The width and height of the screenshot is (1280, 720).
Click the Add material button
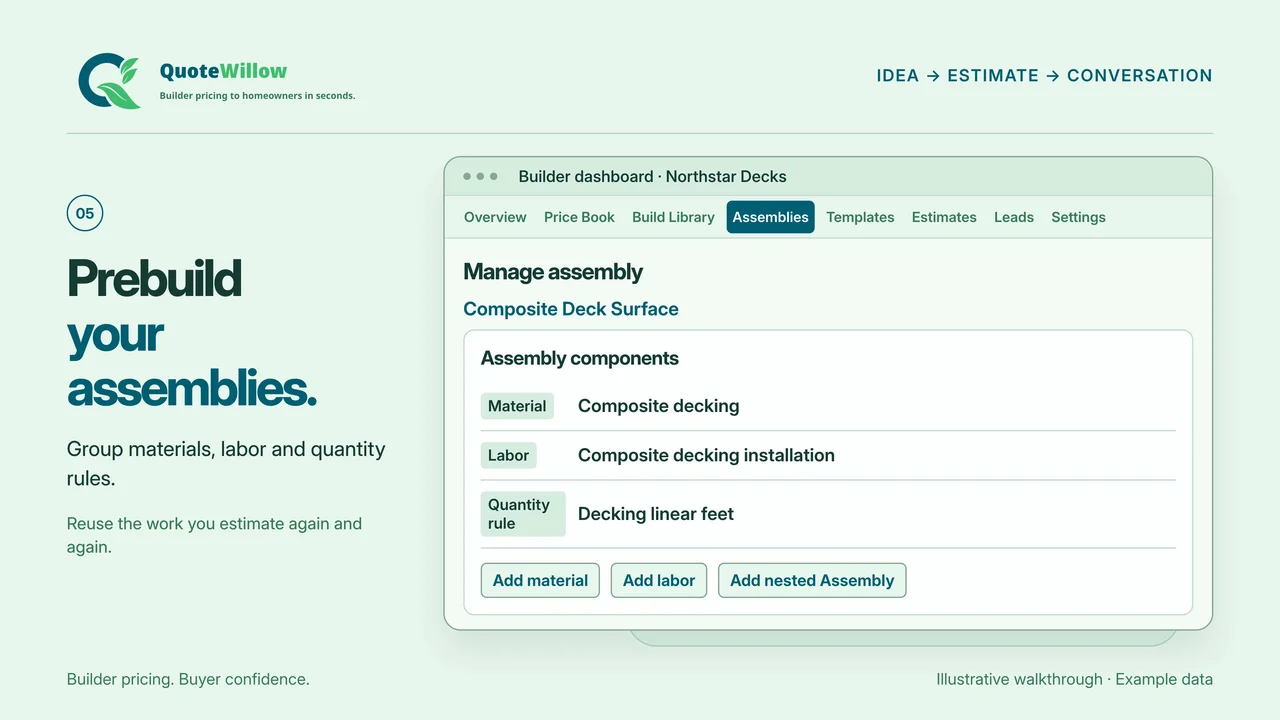pos(540,580)
